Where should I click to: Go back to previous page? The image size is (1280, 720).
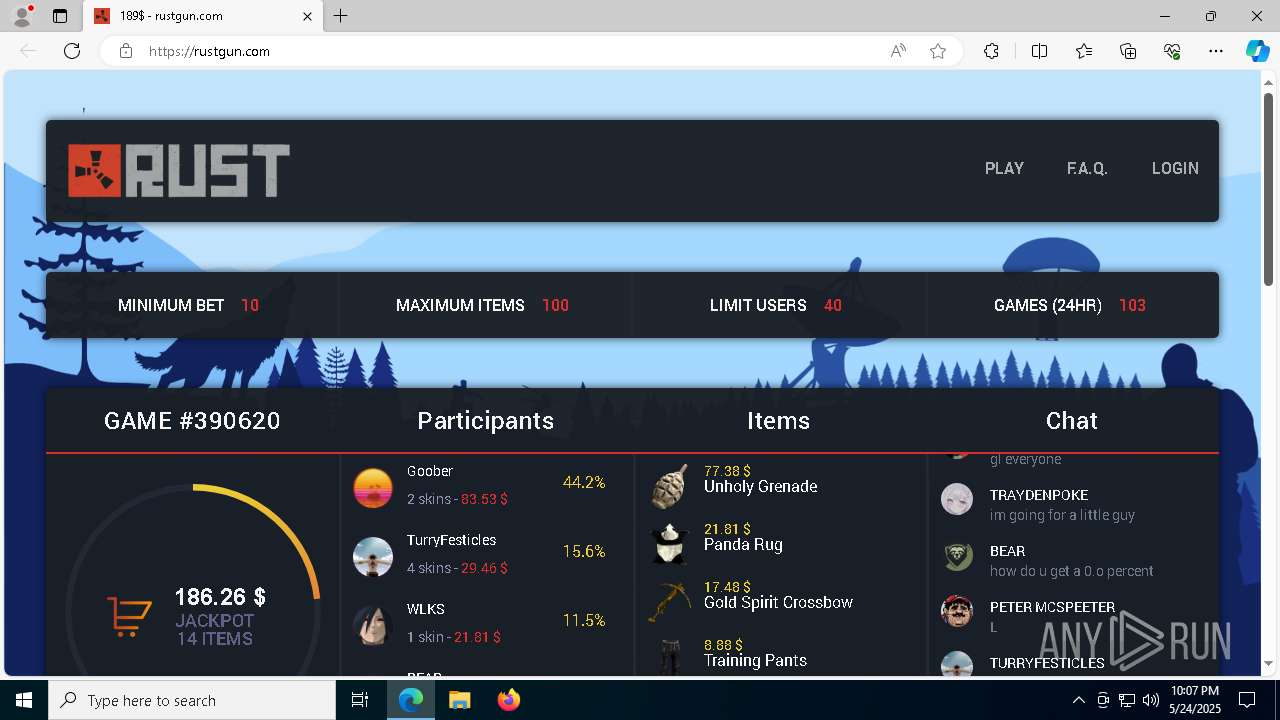click(x=28, y=51)
